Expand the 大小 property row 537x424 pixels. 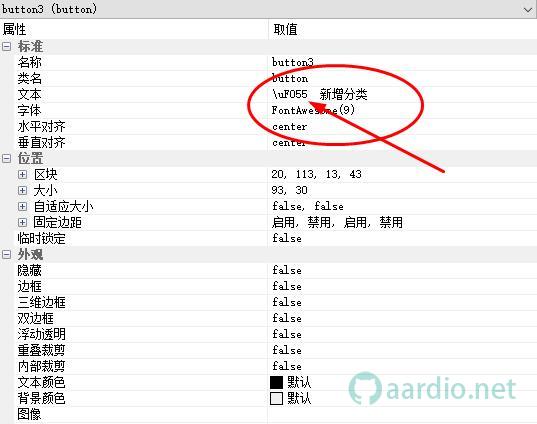click(22, 190)
